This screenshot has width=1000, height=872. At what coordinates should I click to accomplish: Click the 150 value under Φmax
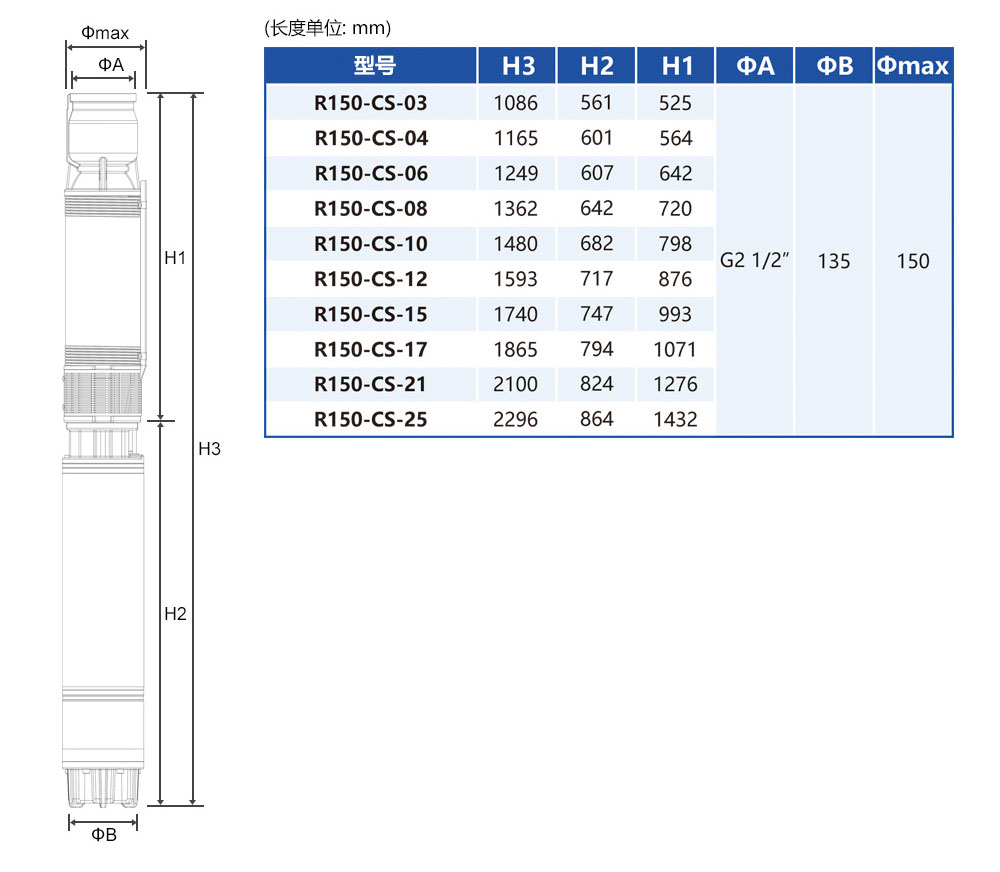coord(913,262)
